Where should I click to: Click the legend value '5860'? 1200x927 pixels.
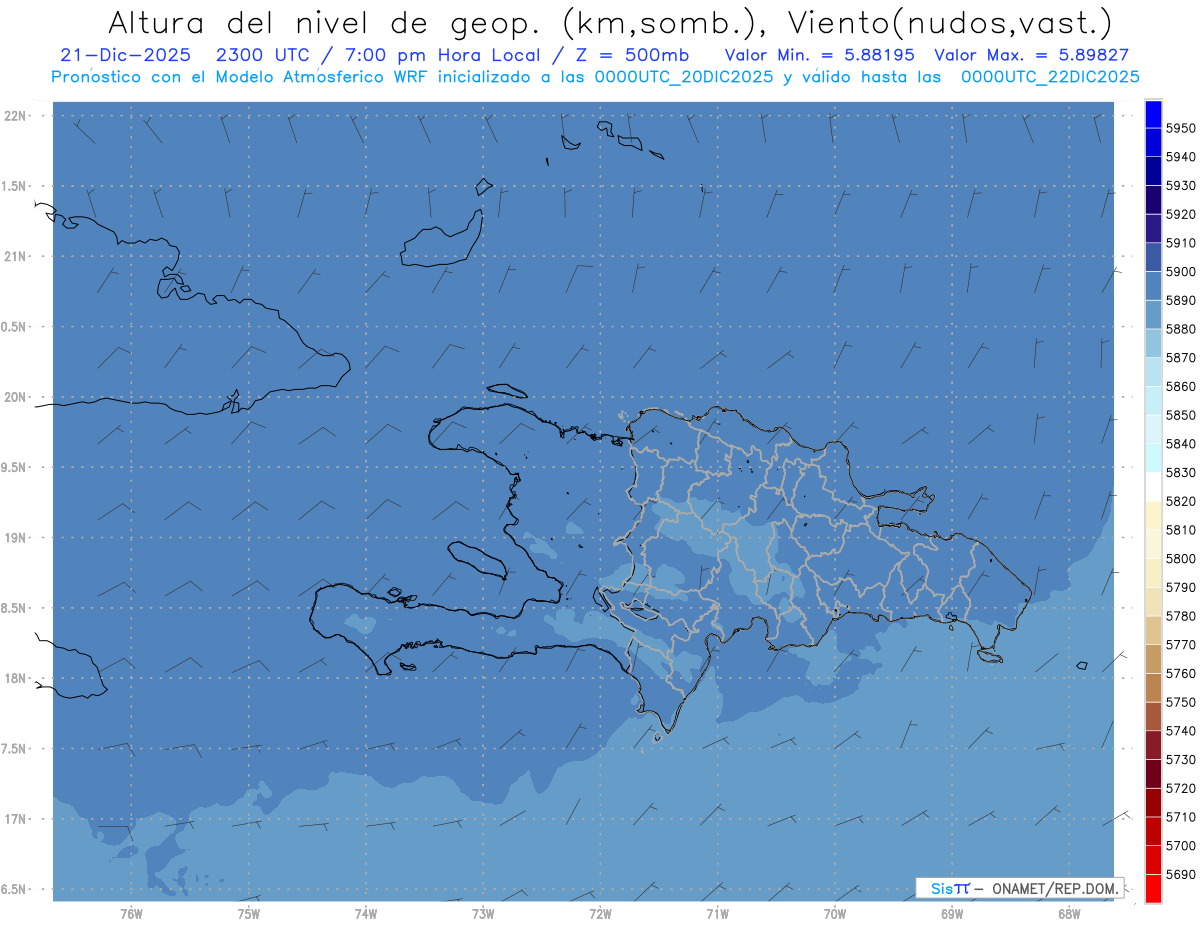pos(1181,386)
